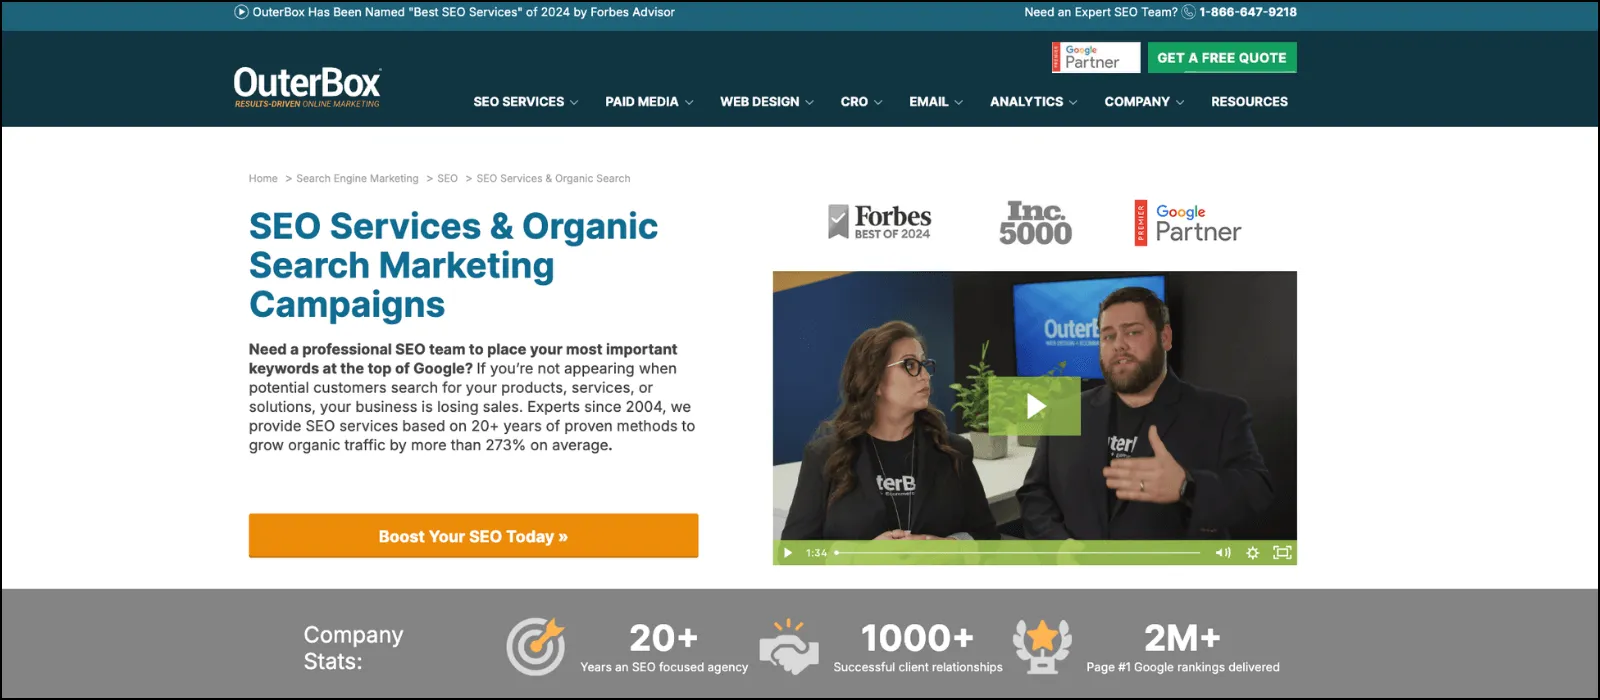
Task: Click the Forbes Best of 2024 badge
Action: point(879,222)
